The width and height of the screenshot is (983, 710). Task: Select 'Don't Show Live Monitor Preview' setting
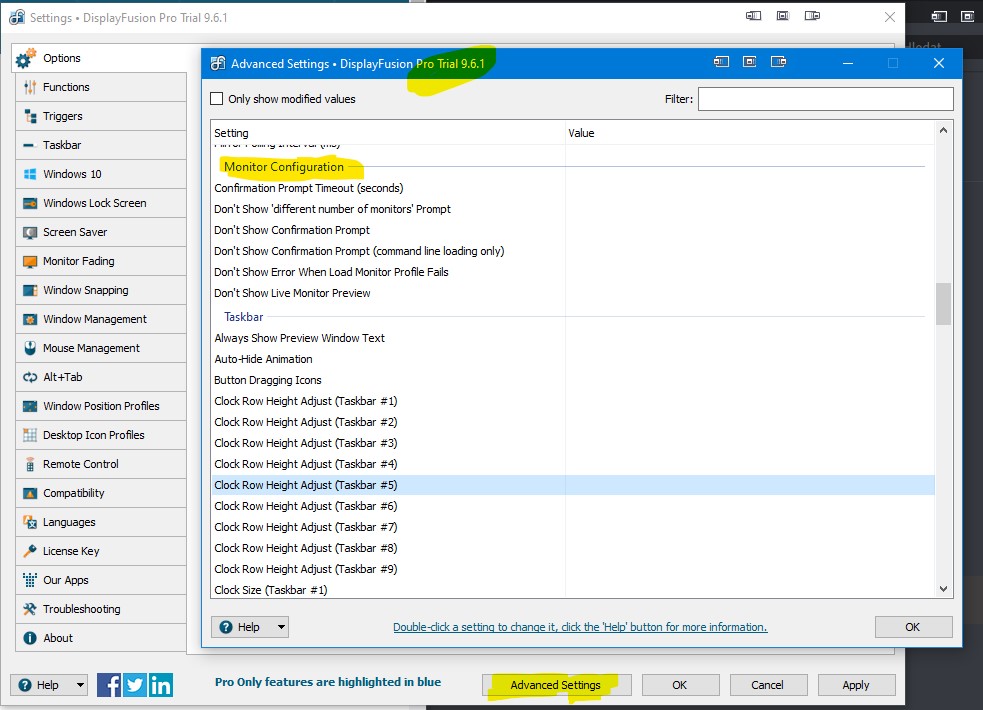(292, 293)
